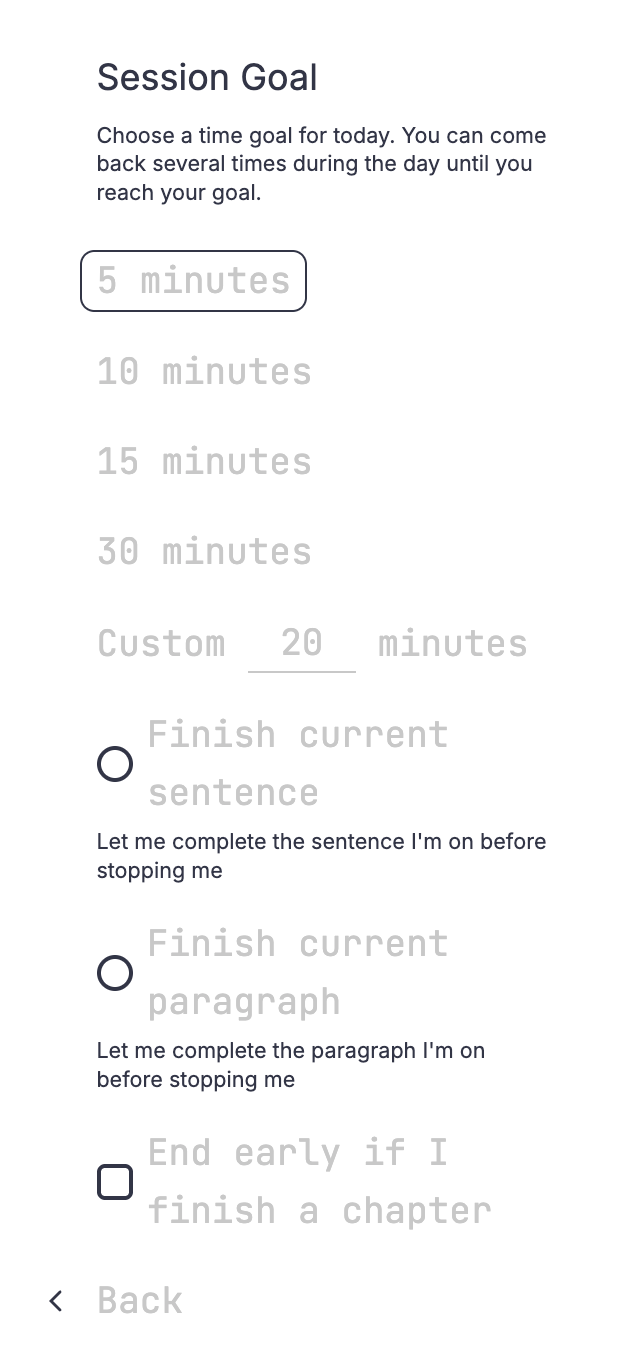Choose the 10 minutes time goal
The height and width of the screenshot is (1360, 644).
click(204, 371)
